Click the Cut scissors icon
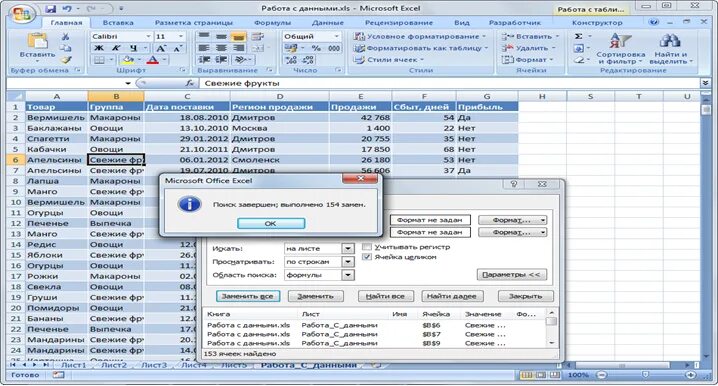The width and height of the screenshot is (718, 386). pos(65,37)
